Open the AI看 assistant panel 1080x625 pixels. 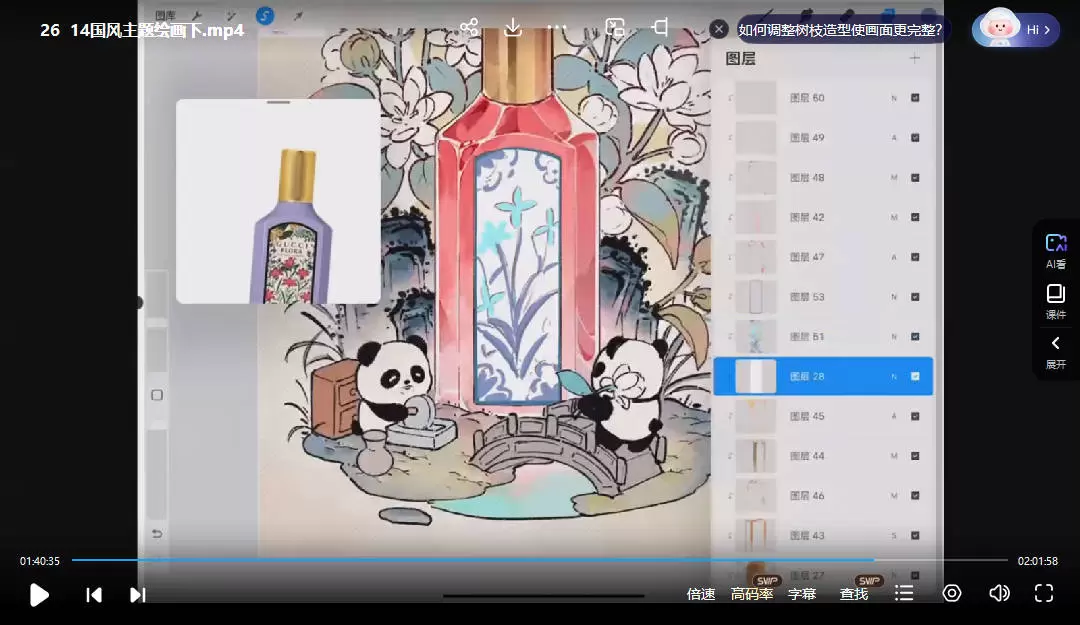(x=1056, y=250)
